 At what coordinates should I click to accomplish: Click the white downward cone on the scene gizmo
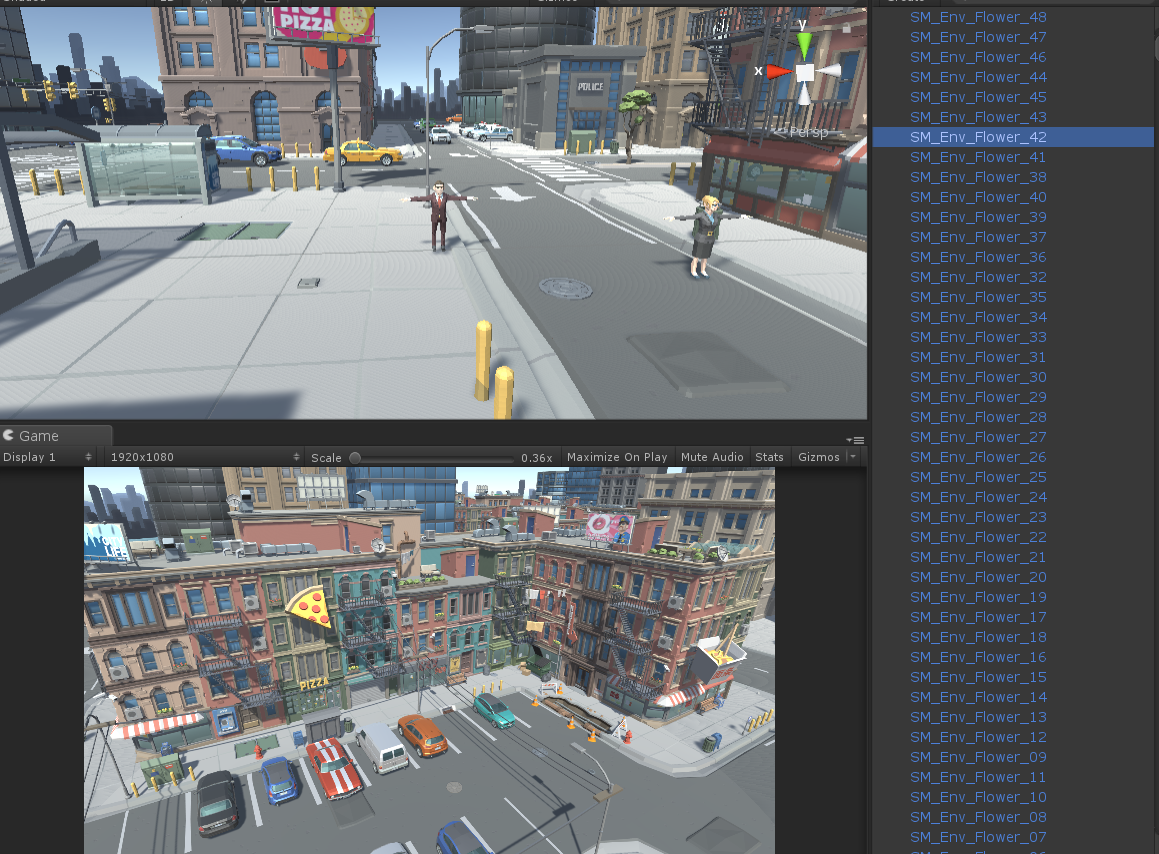coord(804,94)
